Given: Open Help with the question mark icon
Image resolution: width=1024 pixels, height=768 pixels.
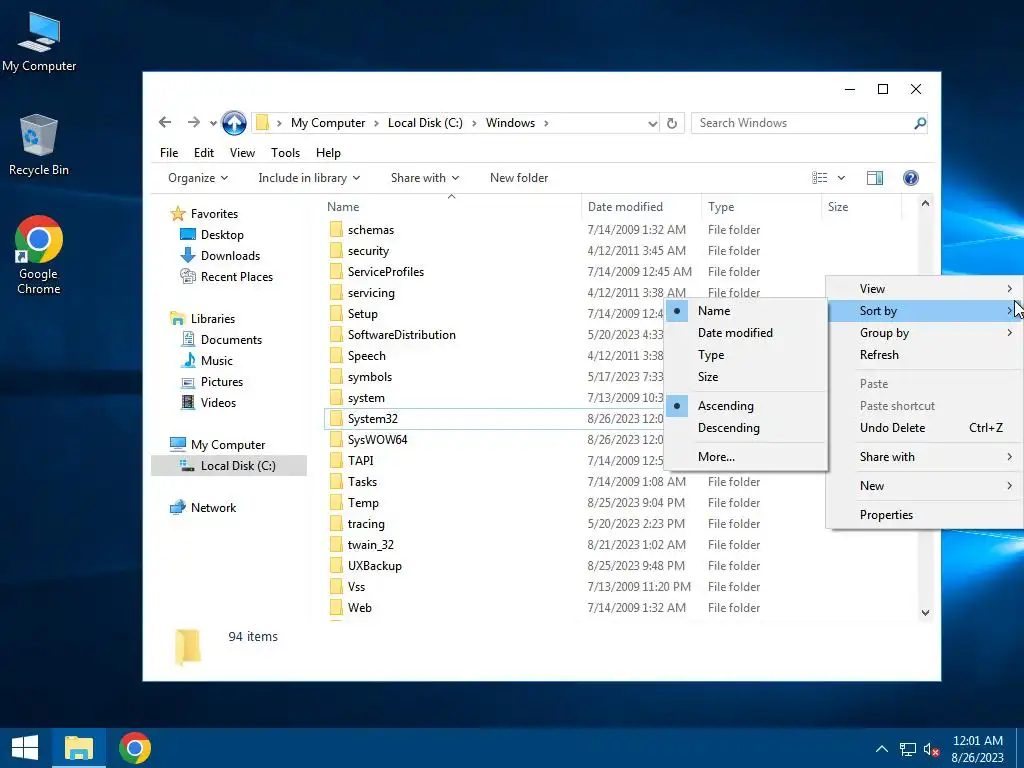Looking at the screenshot, I should point(910,178).
